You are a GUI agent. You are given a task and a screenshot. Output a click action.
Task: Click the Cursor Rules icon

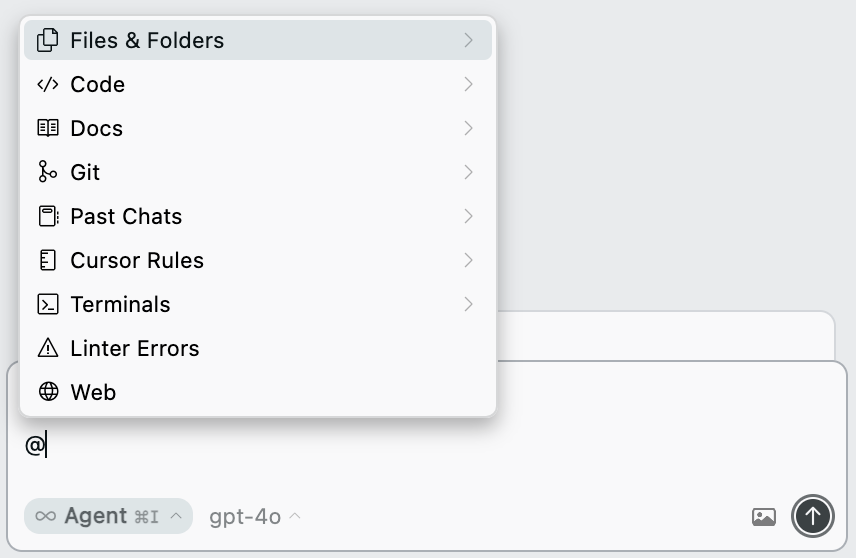(47, 261)
